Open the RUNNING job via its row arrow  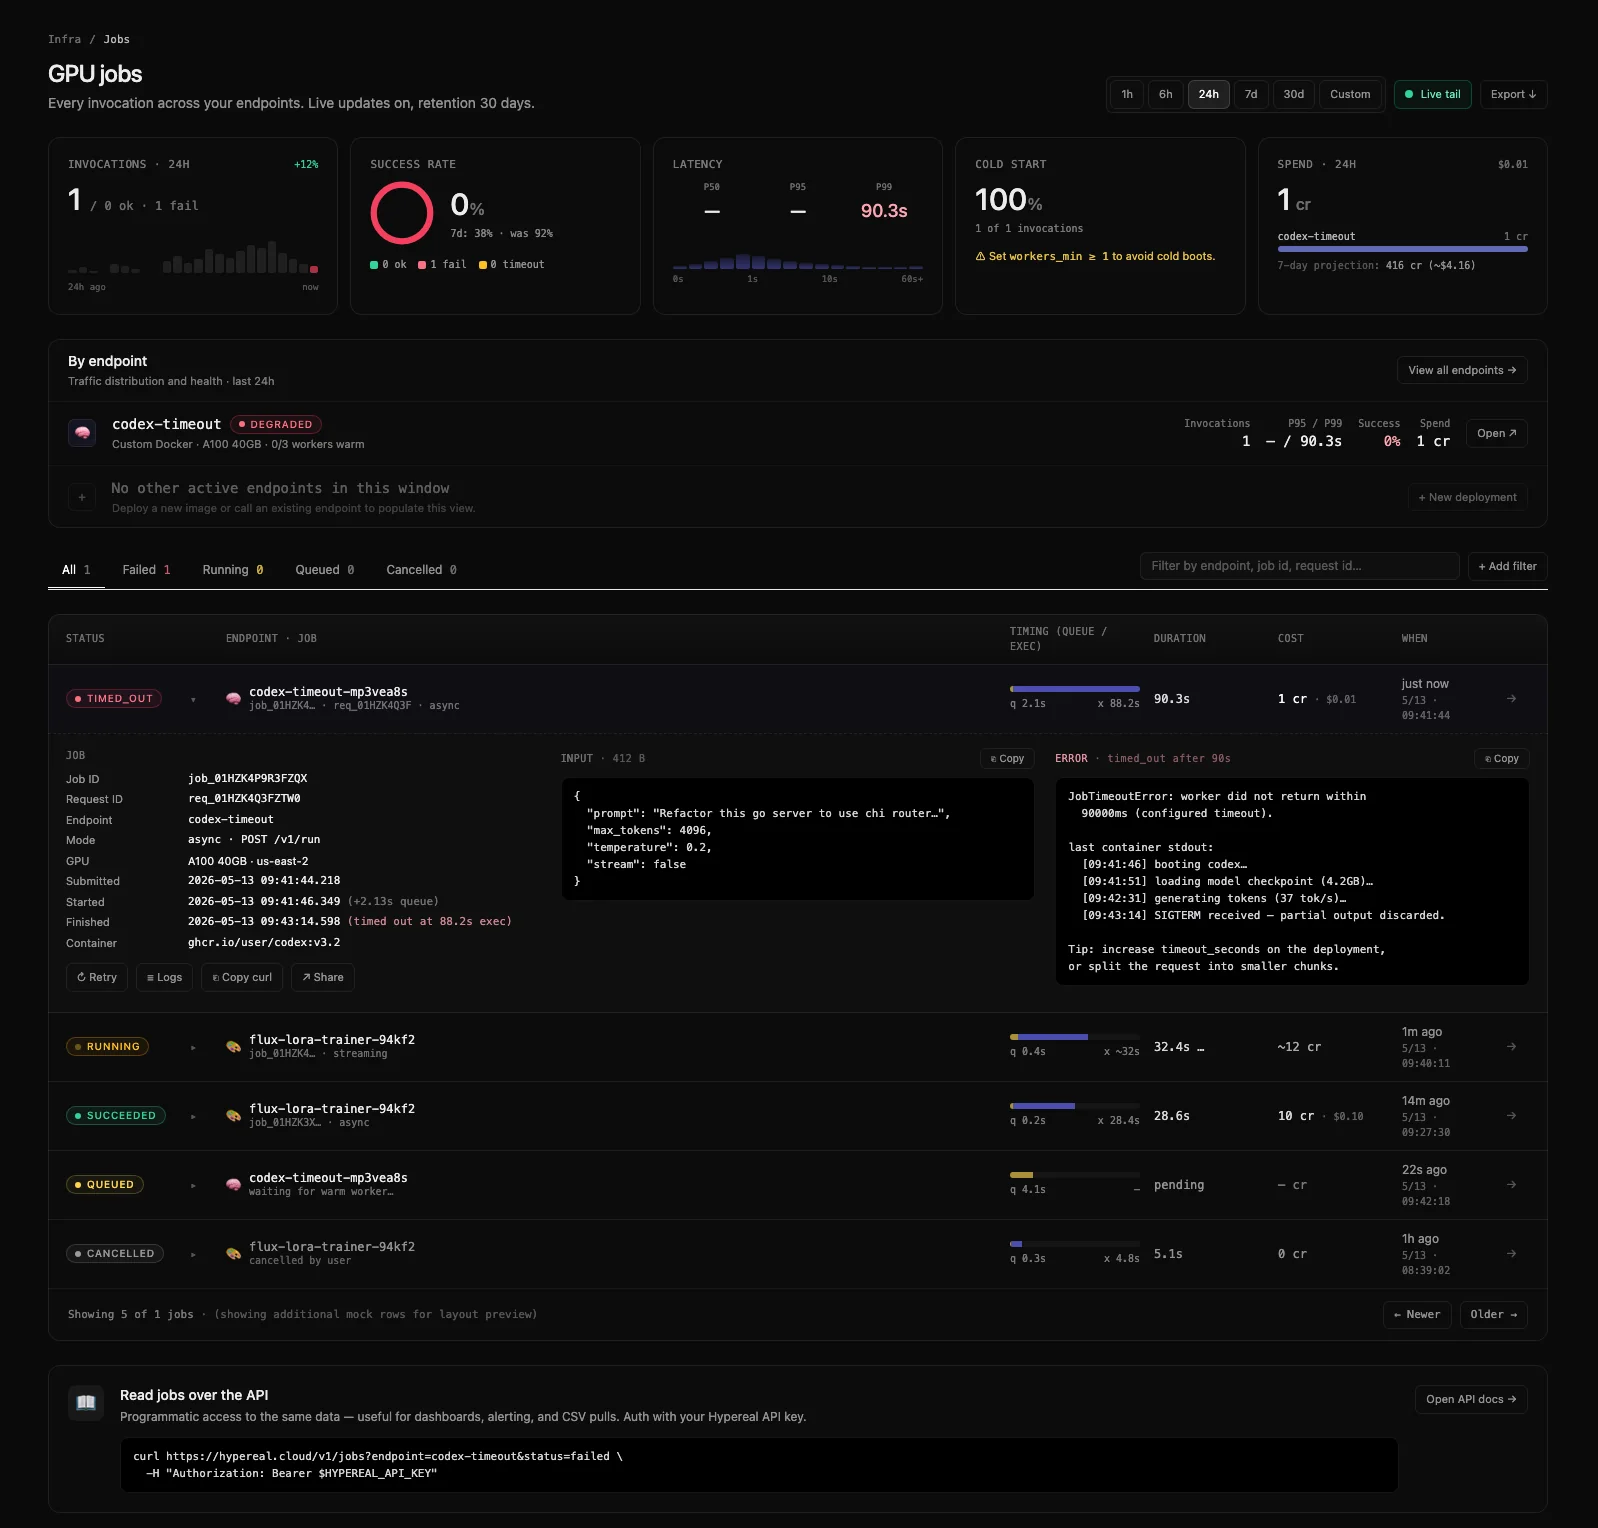coord(1511,1047)
